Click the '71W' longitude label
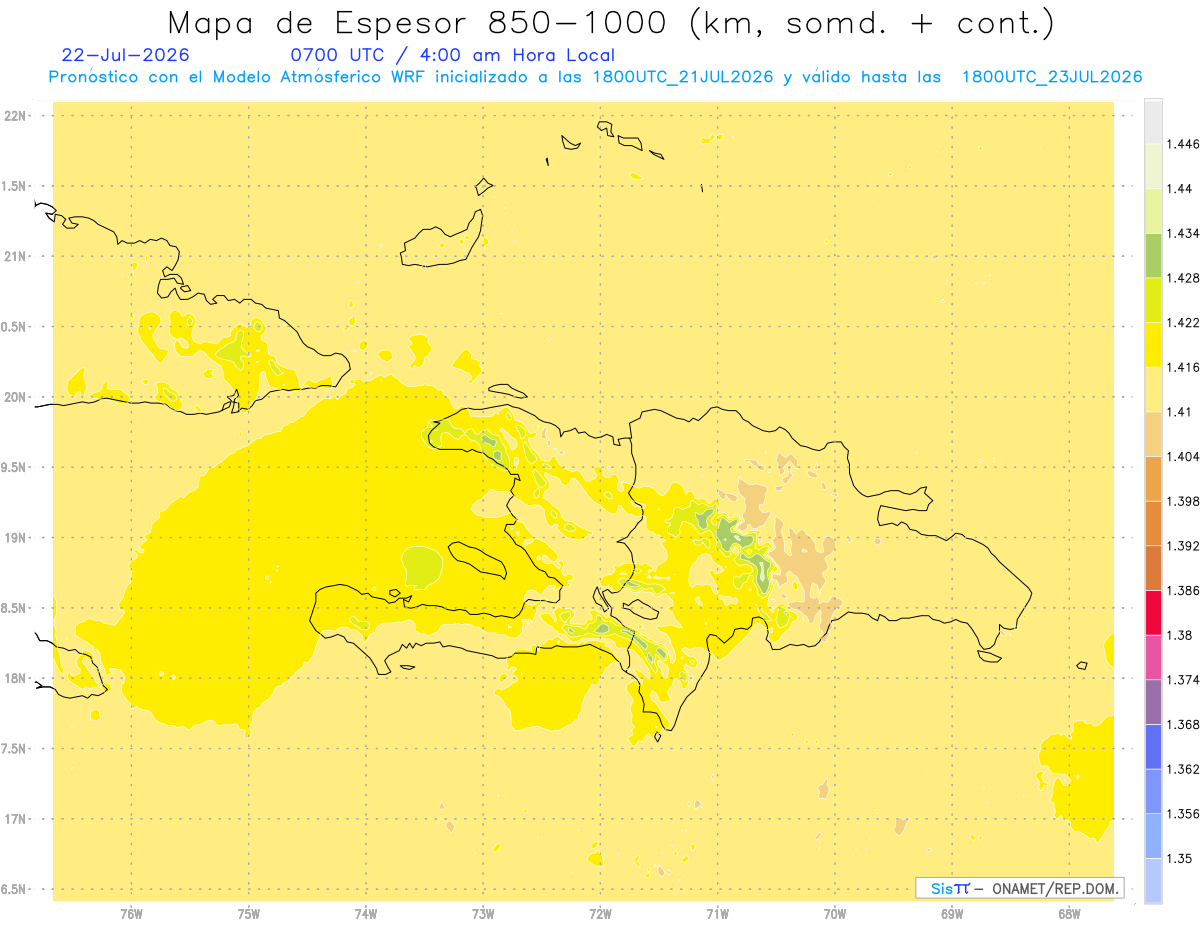This screenshot has width=1200, height=927. pos(717,913)
